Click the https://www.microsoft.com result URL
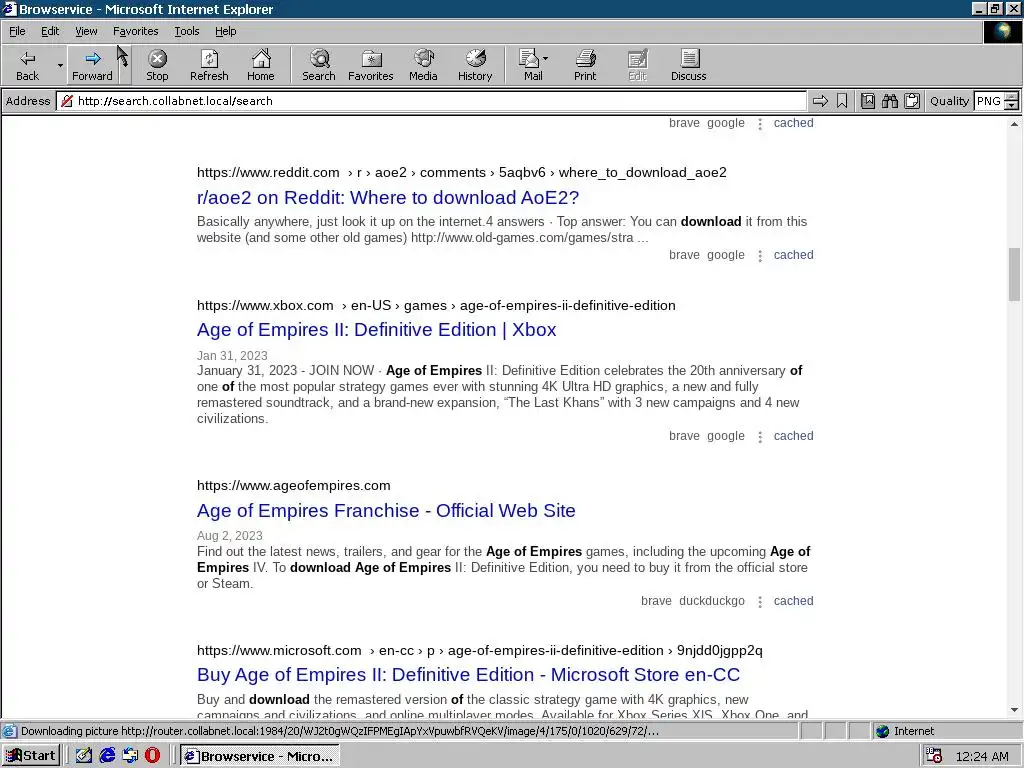This screenshot has width=1024, height=768. click(279, 650)
